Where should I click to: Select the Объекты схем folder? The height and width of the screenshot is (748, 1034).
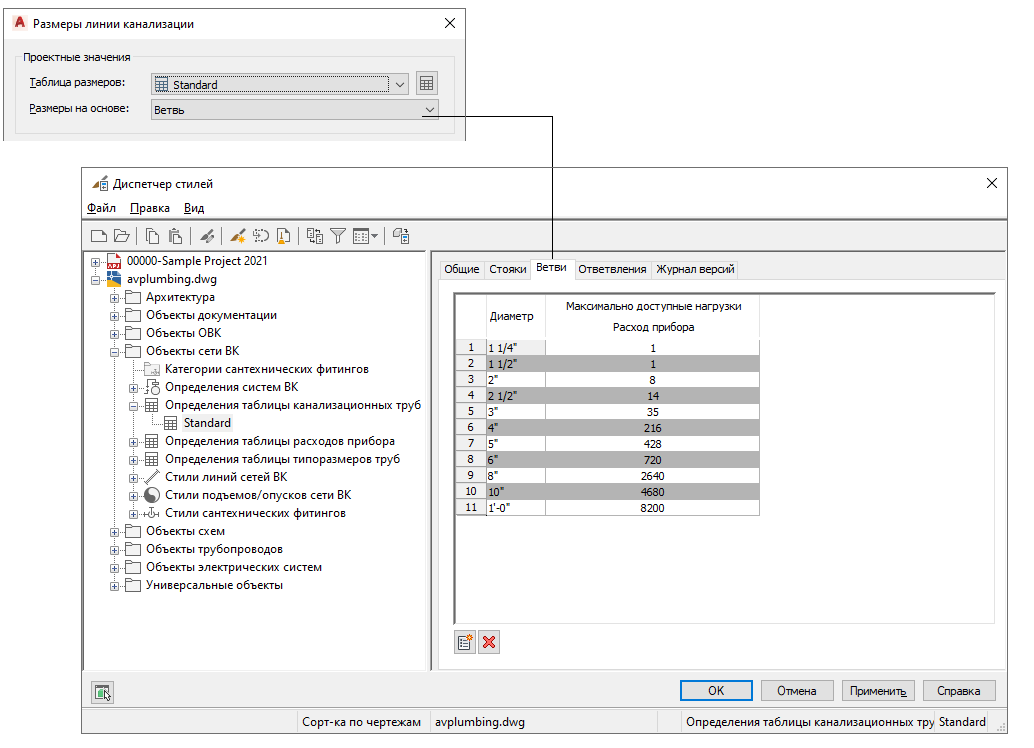[x=185, y=531]
